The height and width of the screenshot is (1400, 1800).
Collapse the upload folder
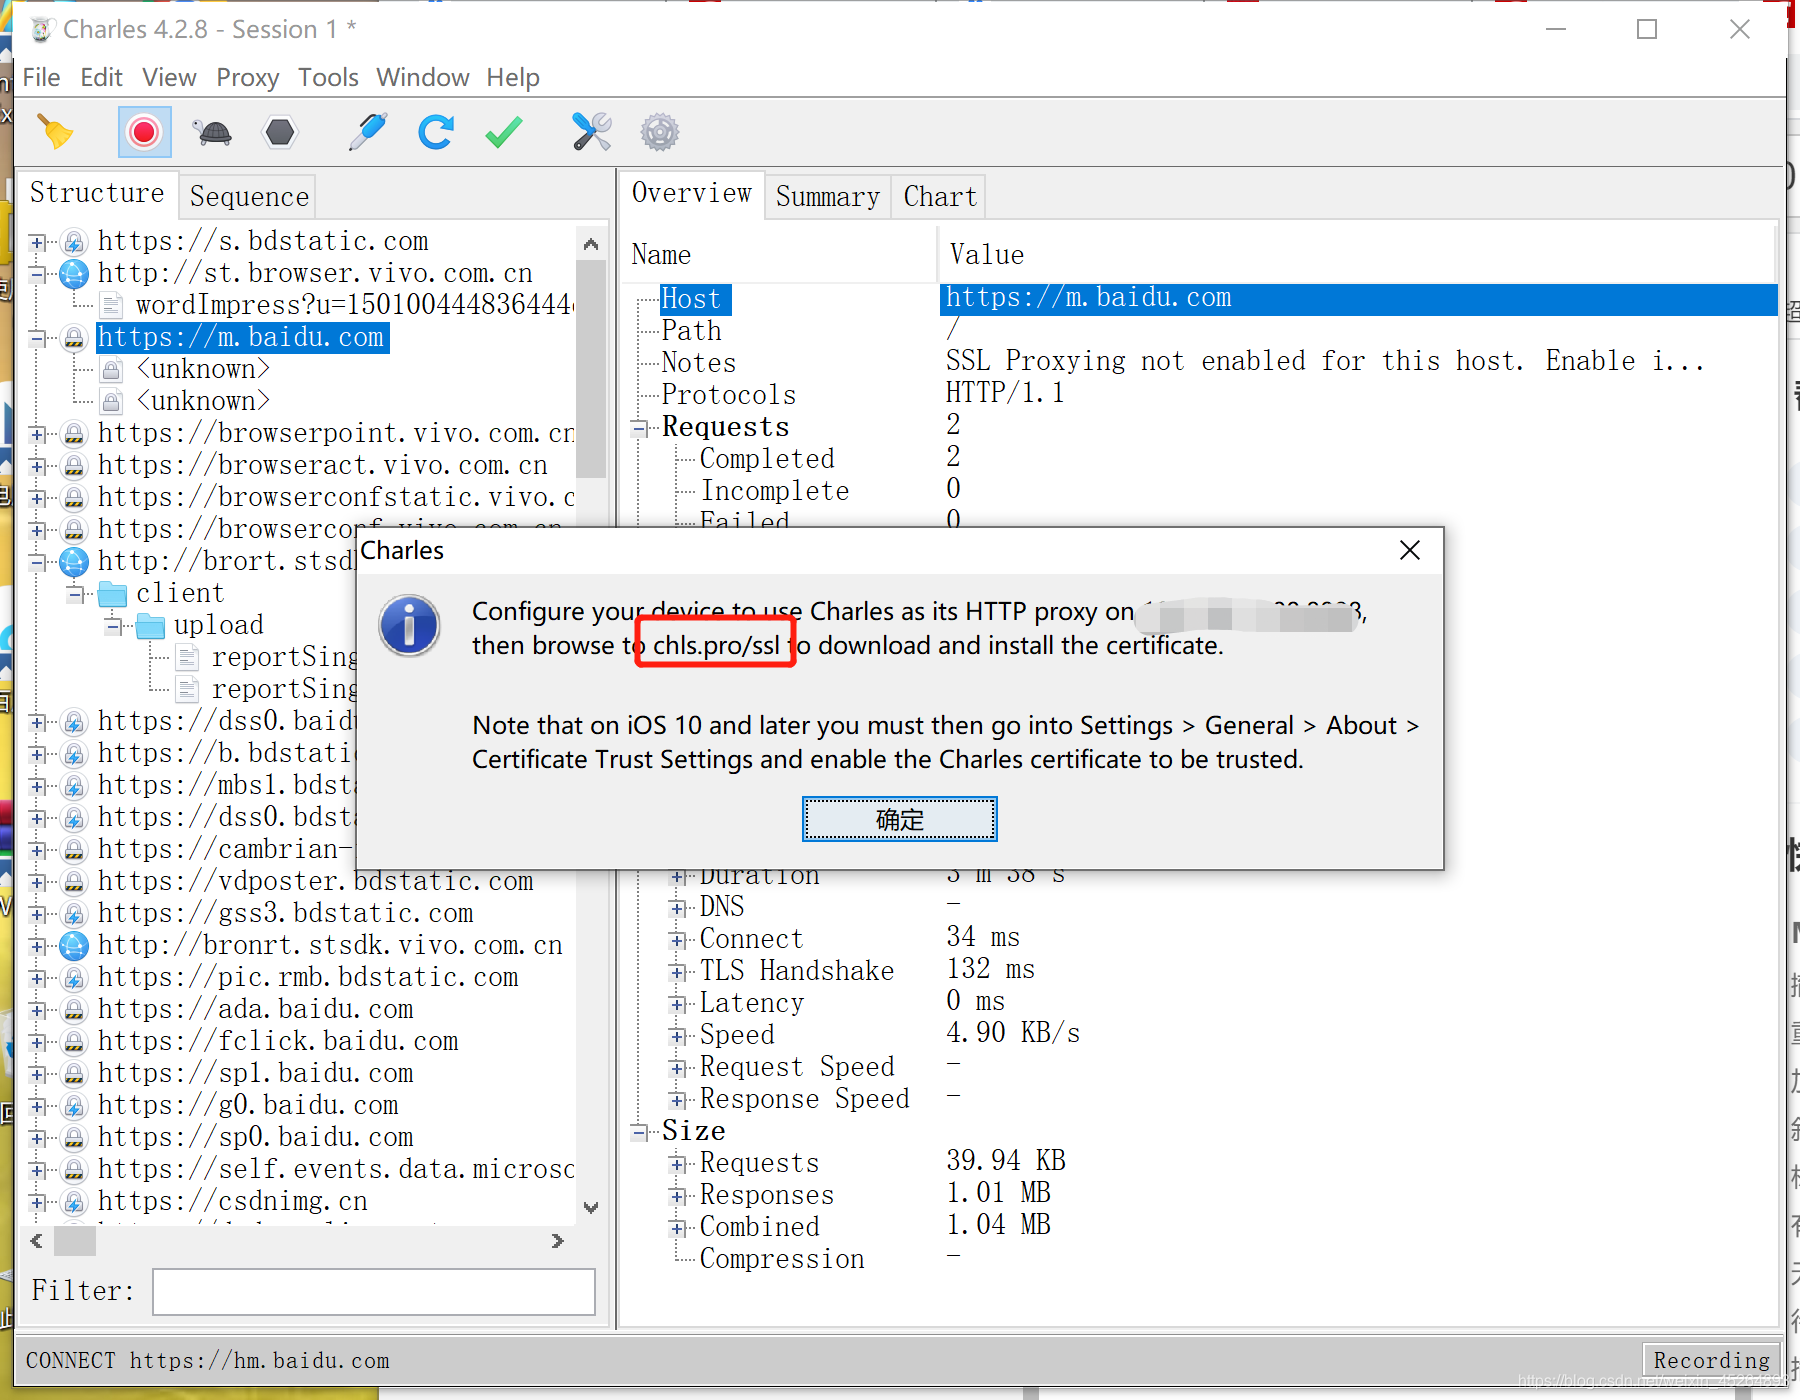point(113,626)
